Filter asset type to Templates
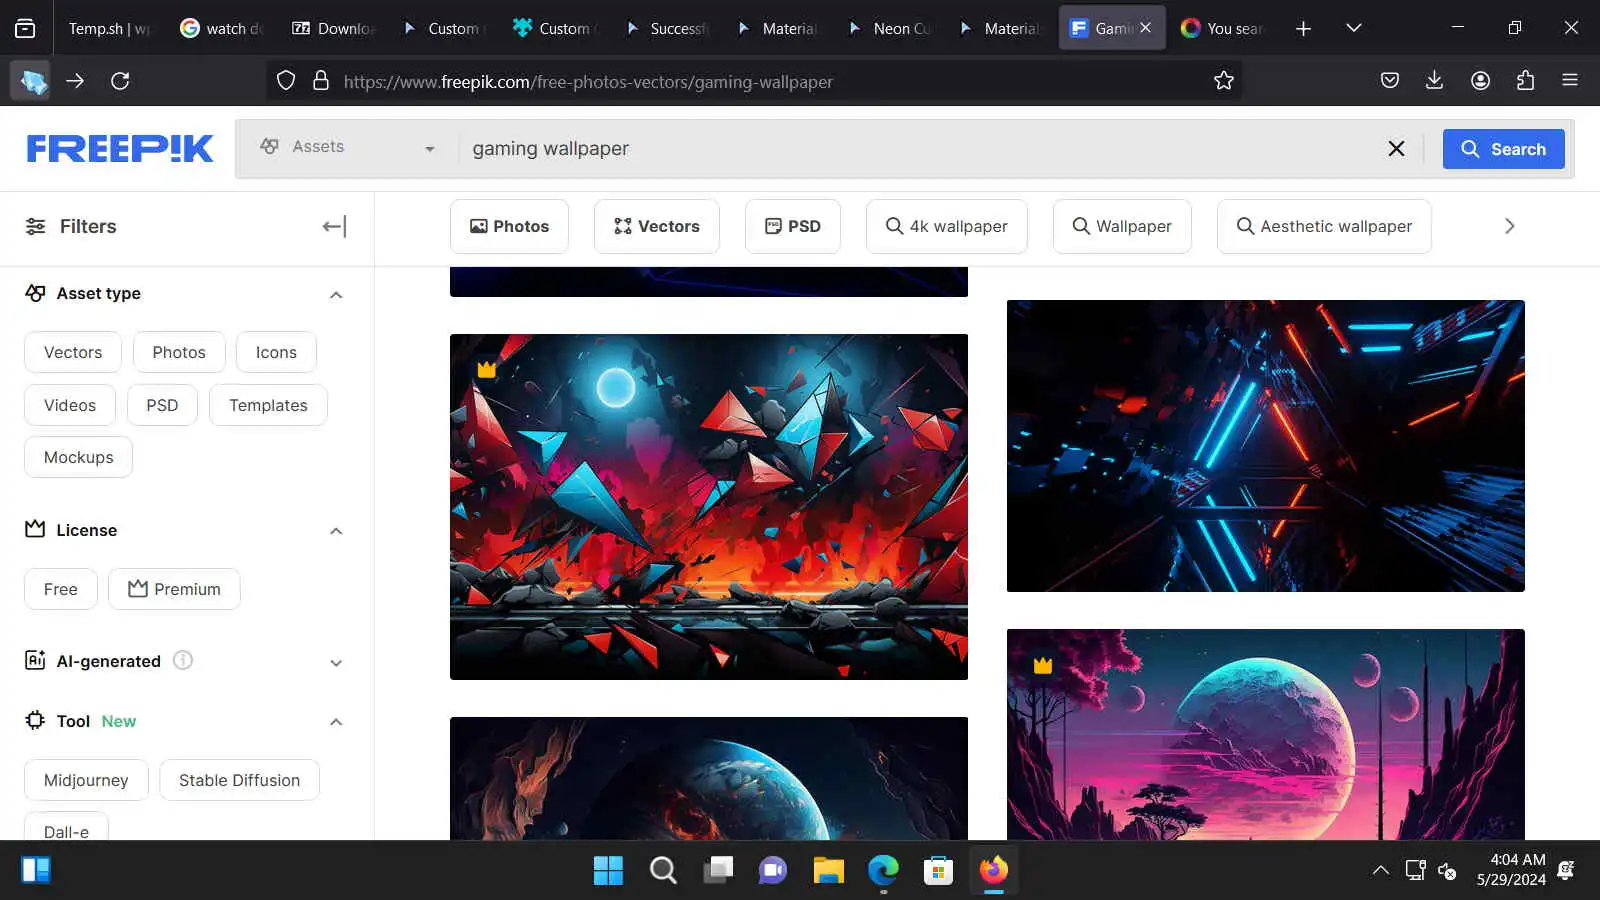1600x900 pixels. 268,405
